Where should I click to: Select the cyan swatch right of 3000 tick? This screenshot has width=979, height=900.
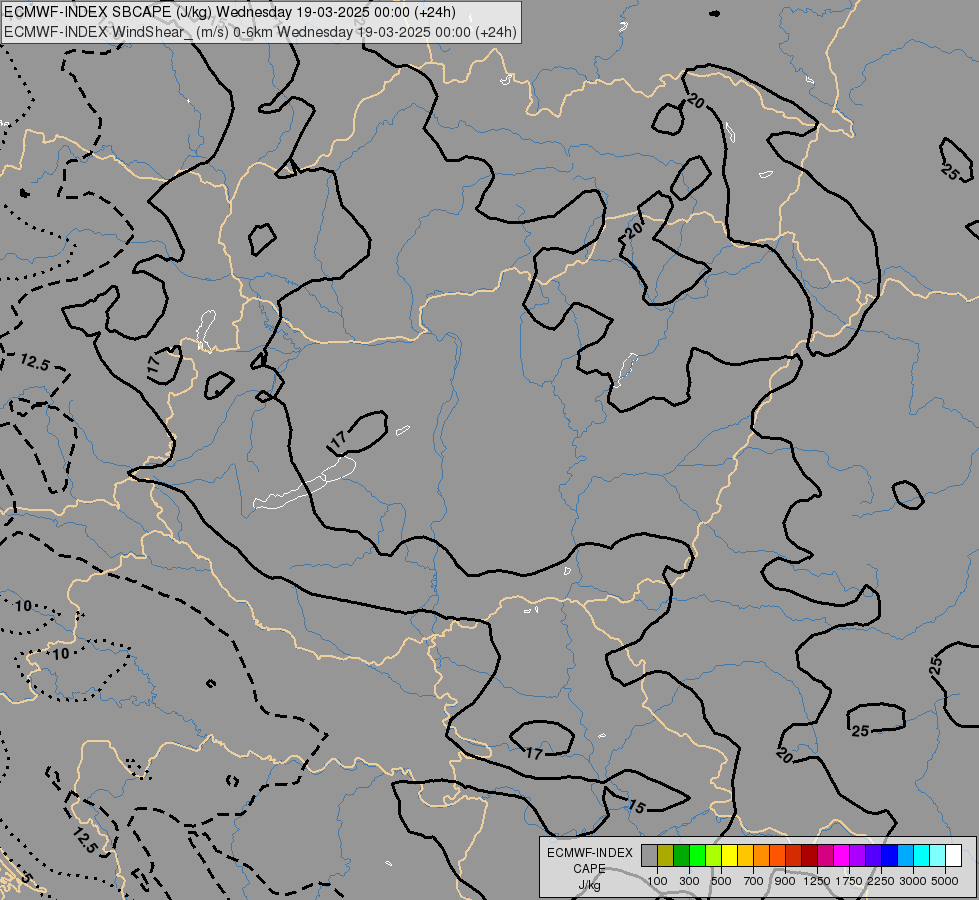coord(922,855)
